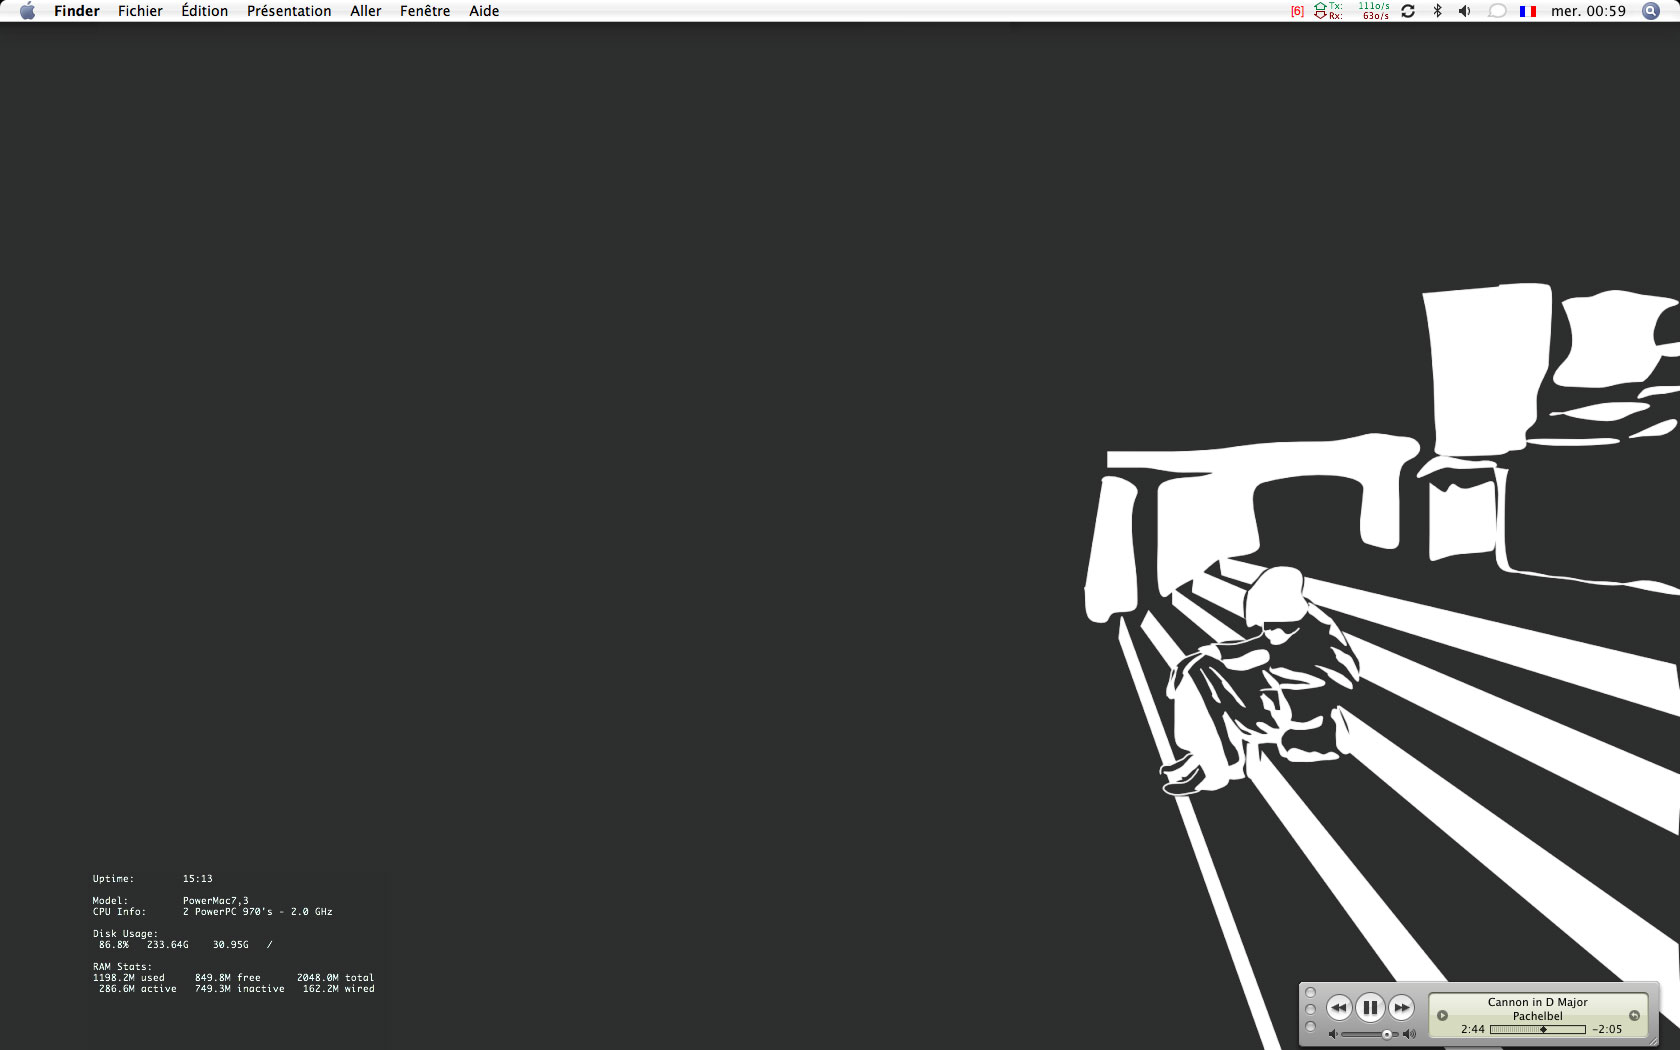Open the Édition menu
Screen dimensions: 1680x1050
coord(204,11)
